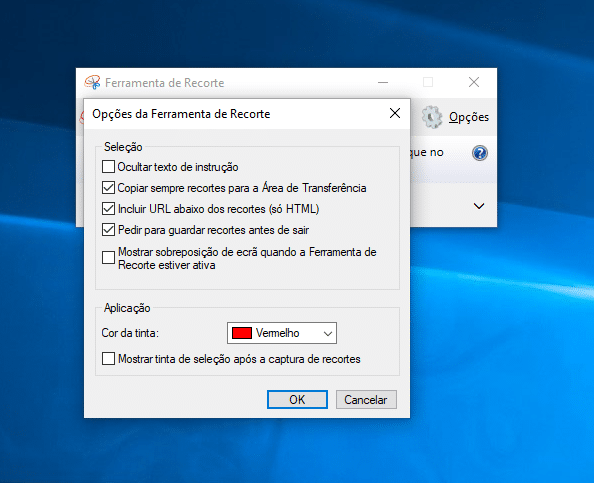Enable Mostrar sobreposição de ecrã checkbox
Viewport: 594px width, 483px height.
pos(108,258)
